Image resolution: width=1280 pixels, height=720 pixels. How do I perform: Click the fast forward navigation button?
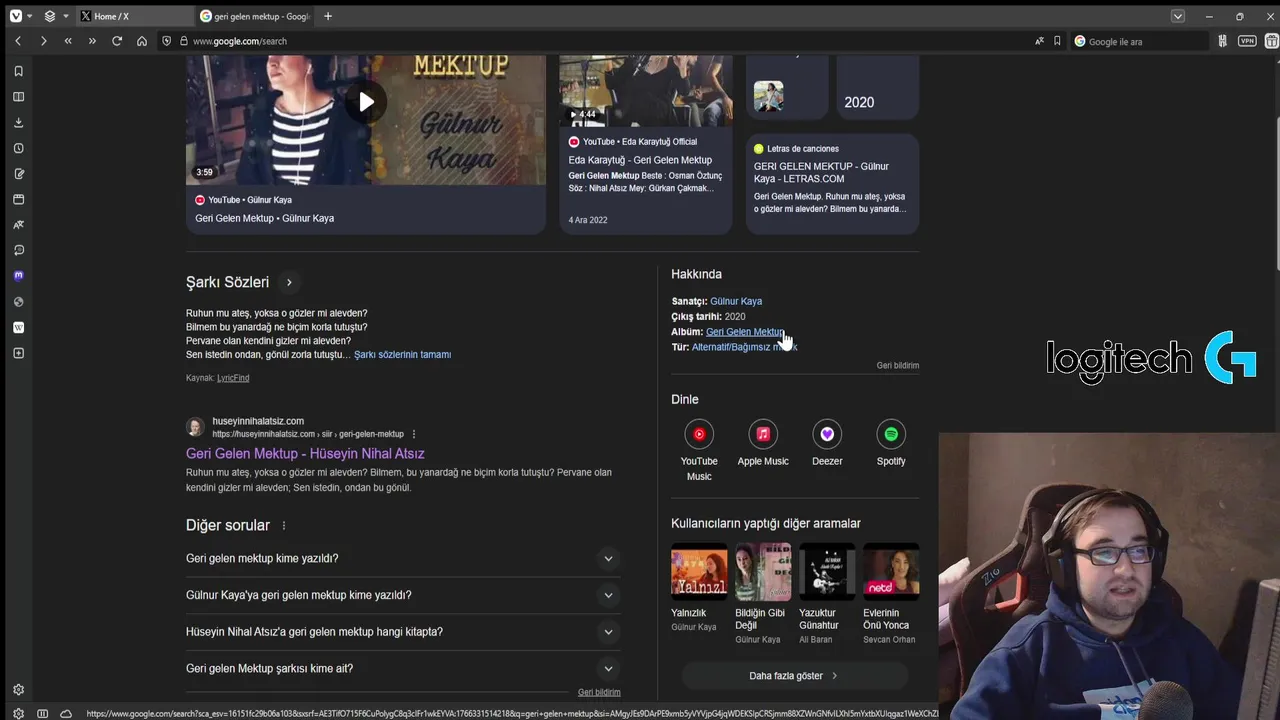tap(92, 41)
